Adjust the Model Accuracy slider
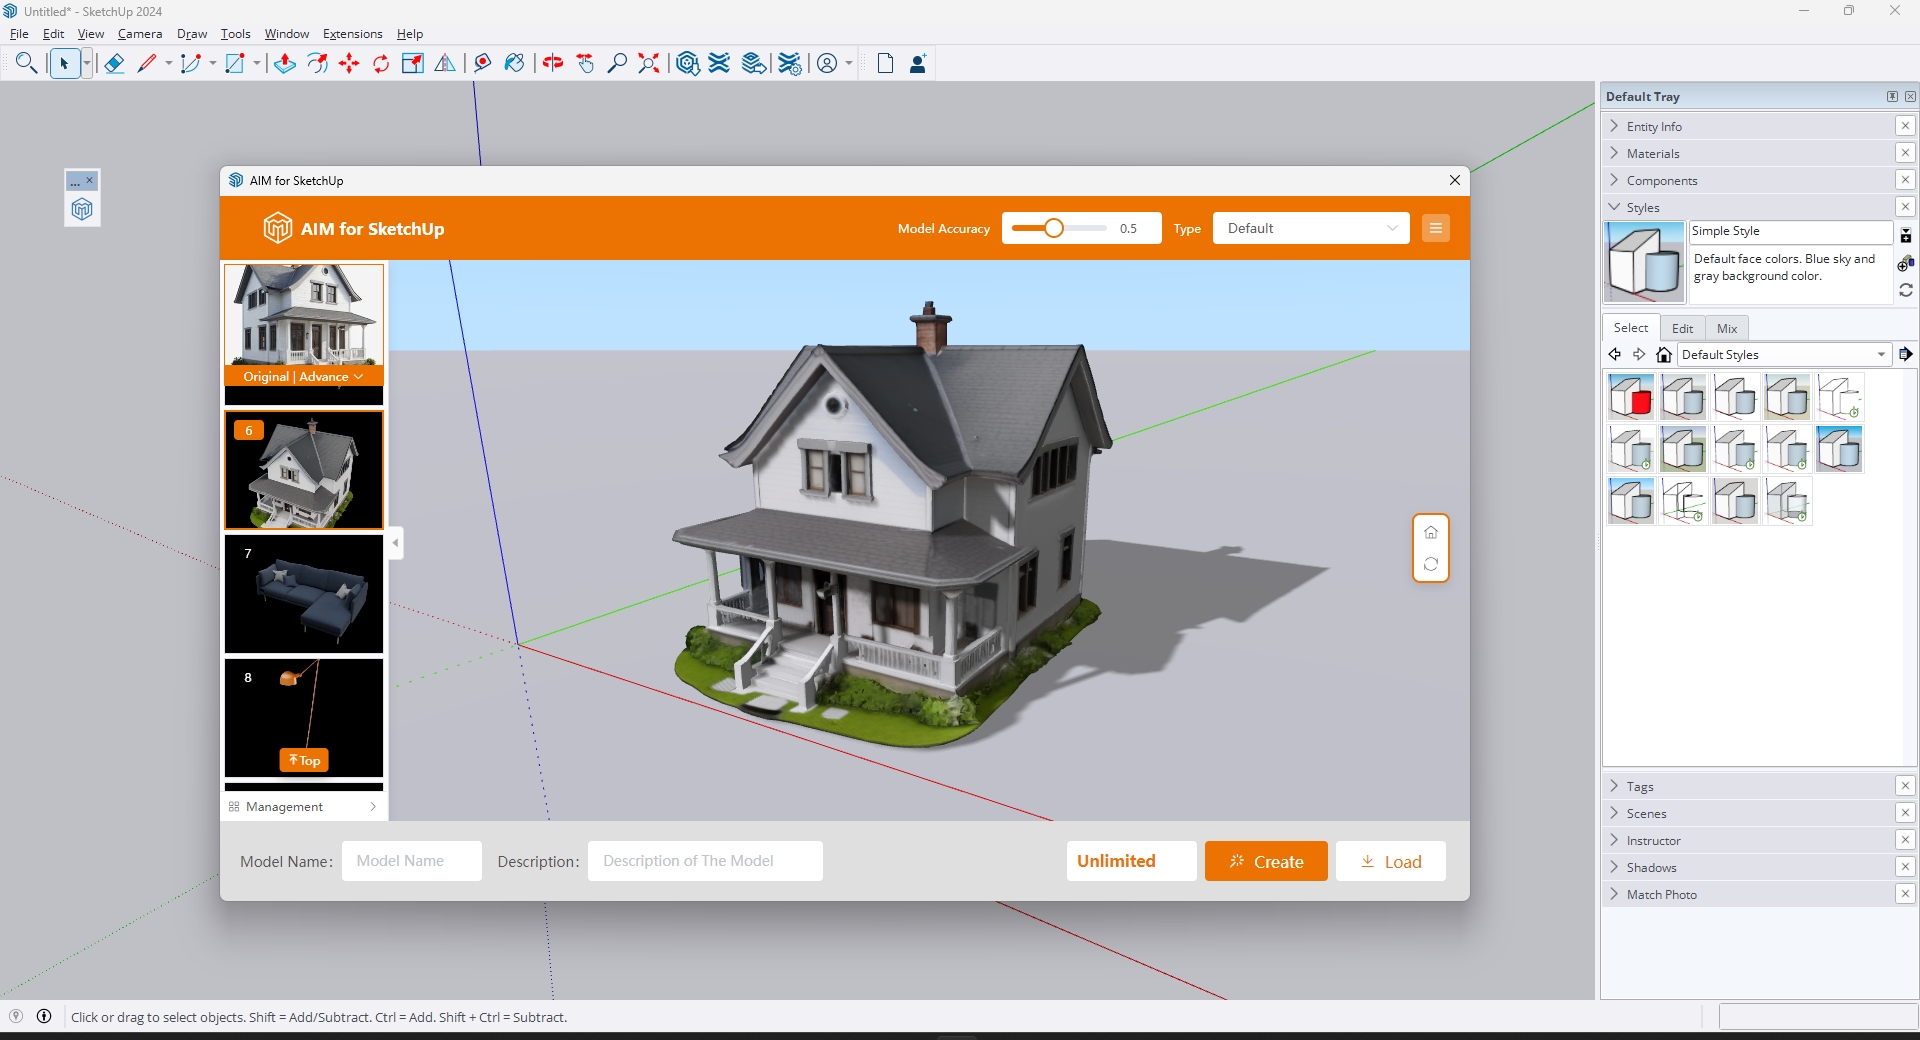1920x1040 pixels. pyautogui.click(x=1054, y=228)
